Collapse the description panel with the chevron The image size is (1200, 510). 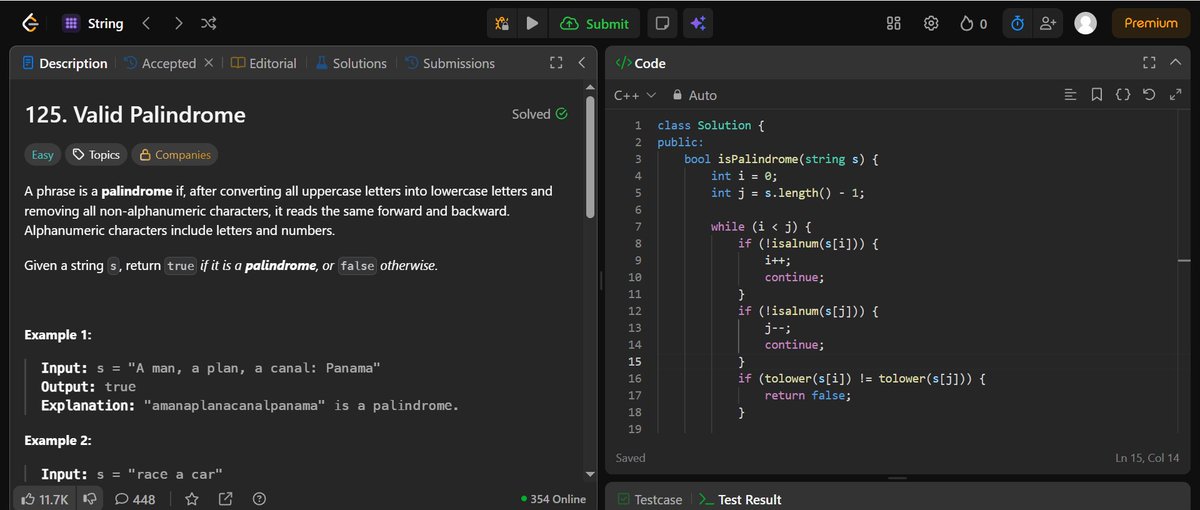[582, 63]
